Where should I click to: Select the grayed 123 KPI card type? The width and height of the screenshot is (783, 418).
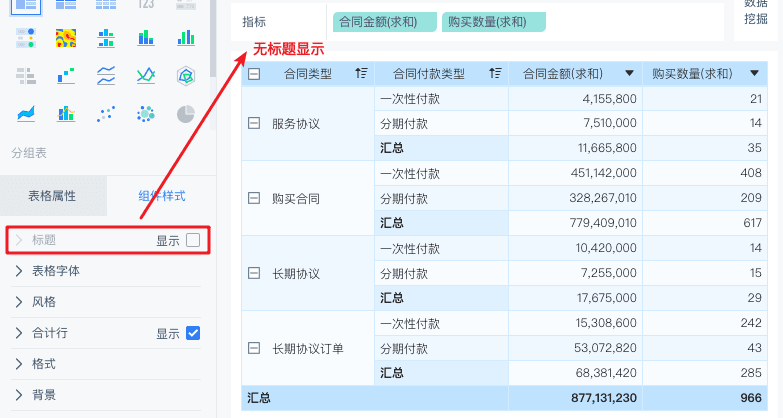click(146, 5)
